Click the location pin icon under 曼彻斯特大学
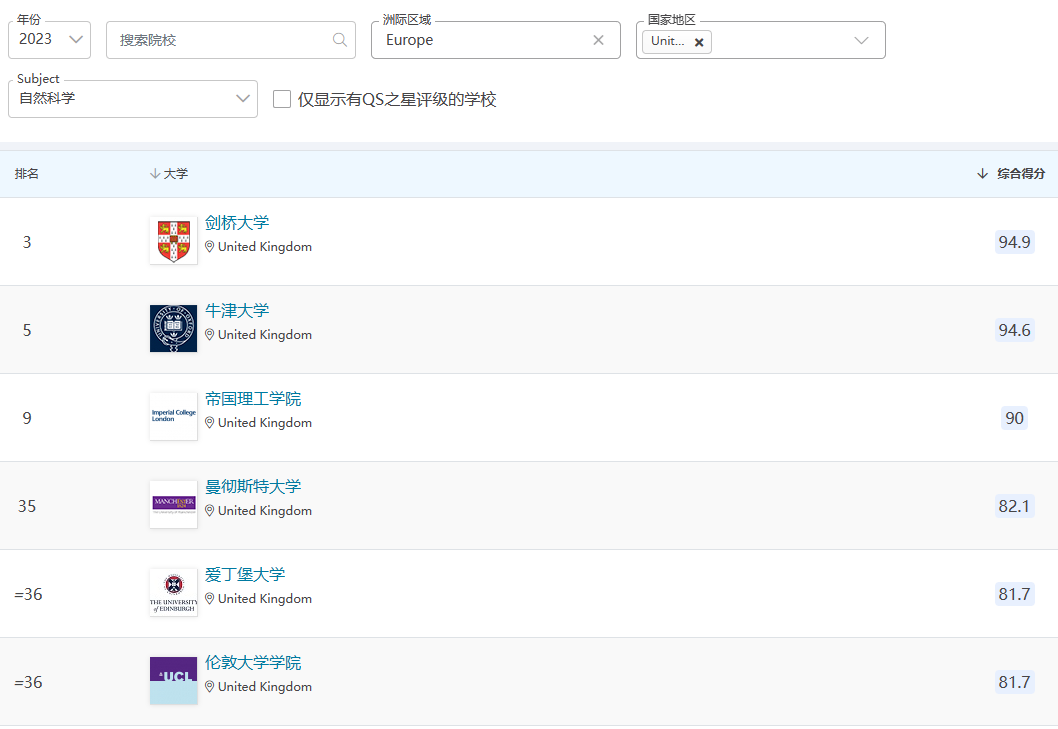Image resolution: width=1058 pixels, height=729 pixels. click(210, 510)
